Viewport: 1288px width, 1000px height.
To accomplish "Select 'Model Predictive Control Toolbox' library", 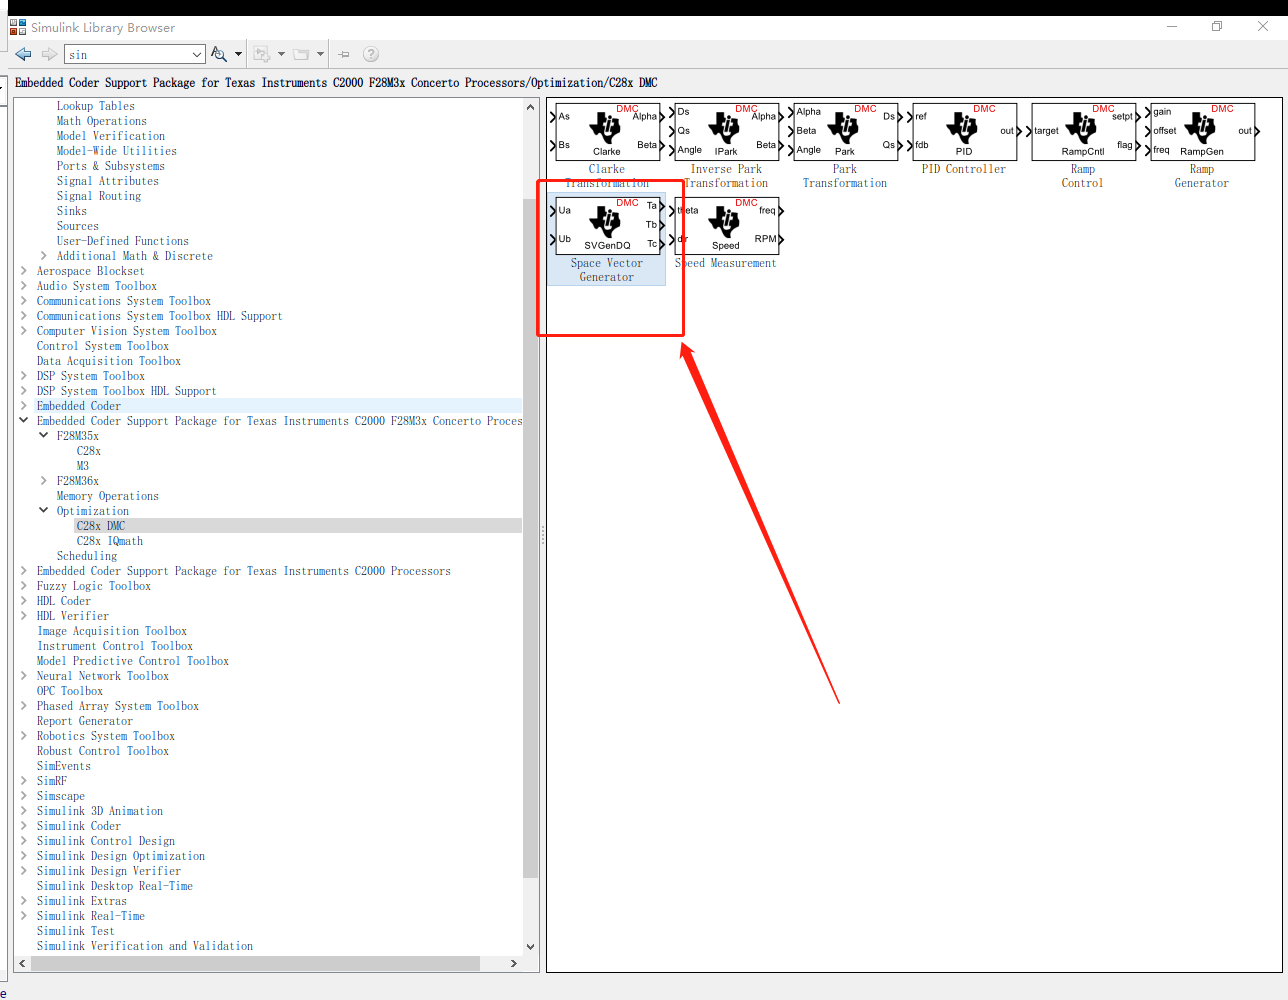I will point(133,661).
